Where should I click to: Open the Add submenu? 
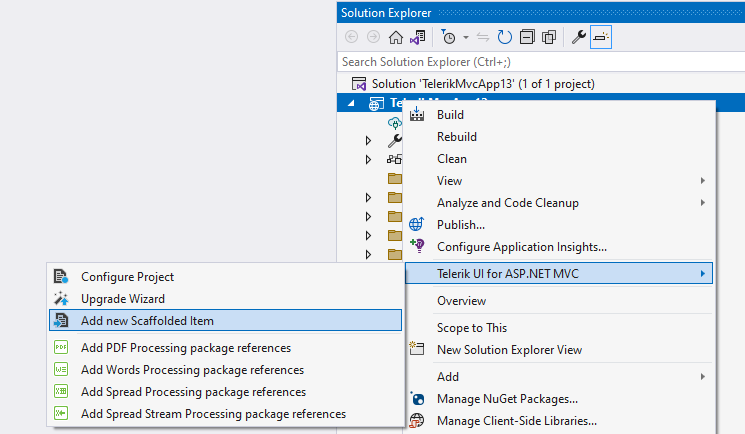(x=559, y=377)
